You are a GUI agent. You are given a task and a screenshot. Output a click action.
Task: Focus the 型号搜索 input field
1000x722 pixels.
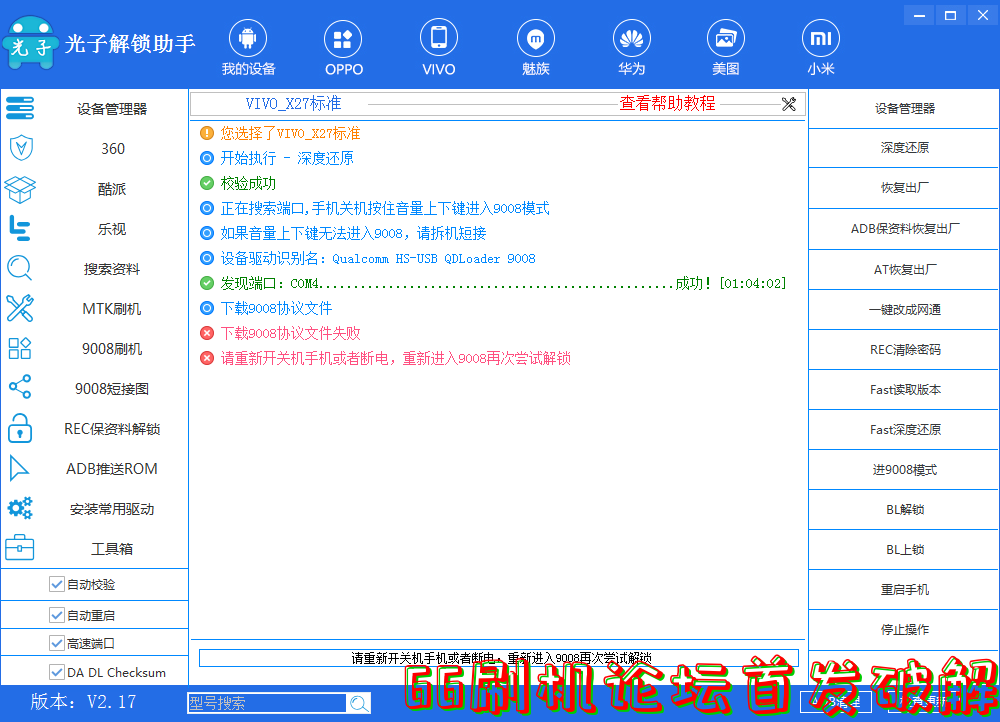pyautogui.click(x=267, y=704)
